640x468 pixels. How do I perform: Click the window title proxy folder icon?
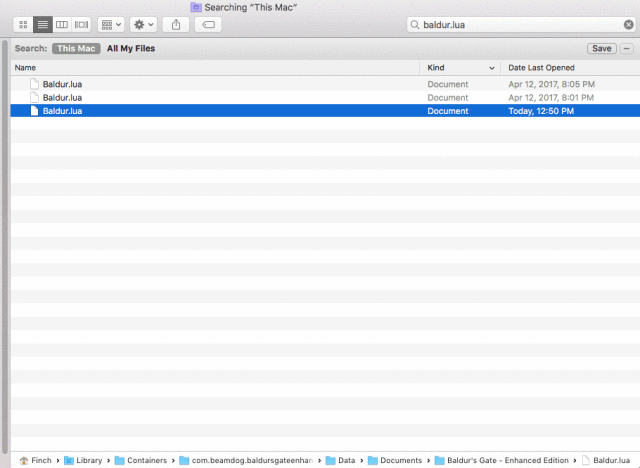click(x=196, y=7)
